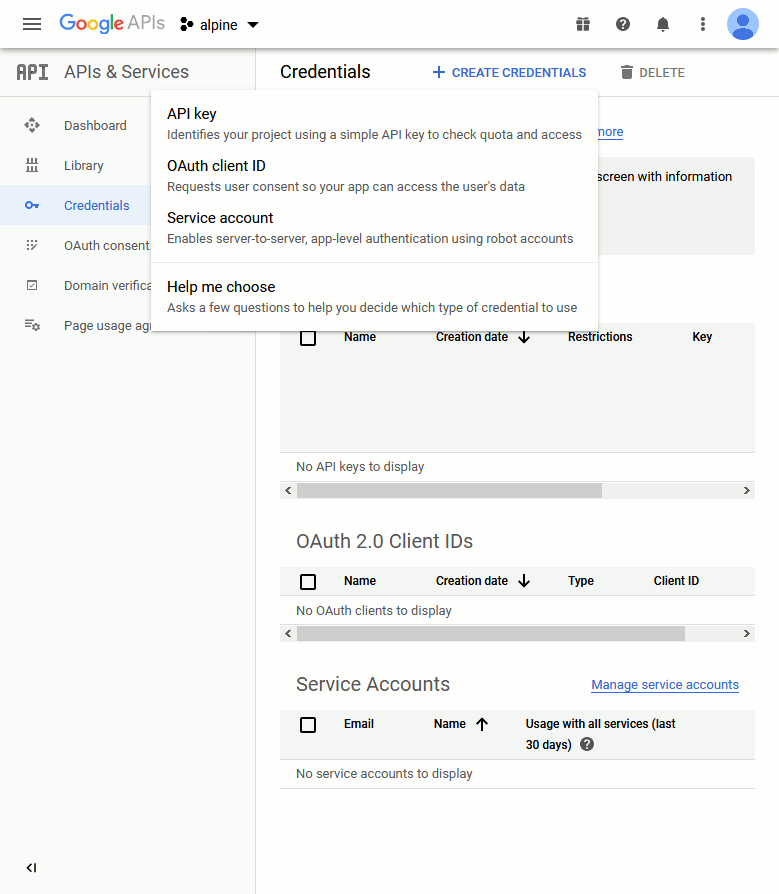779x894 pixels.
Task: Click the Client ID column header
Action: pos(676,581)
